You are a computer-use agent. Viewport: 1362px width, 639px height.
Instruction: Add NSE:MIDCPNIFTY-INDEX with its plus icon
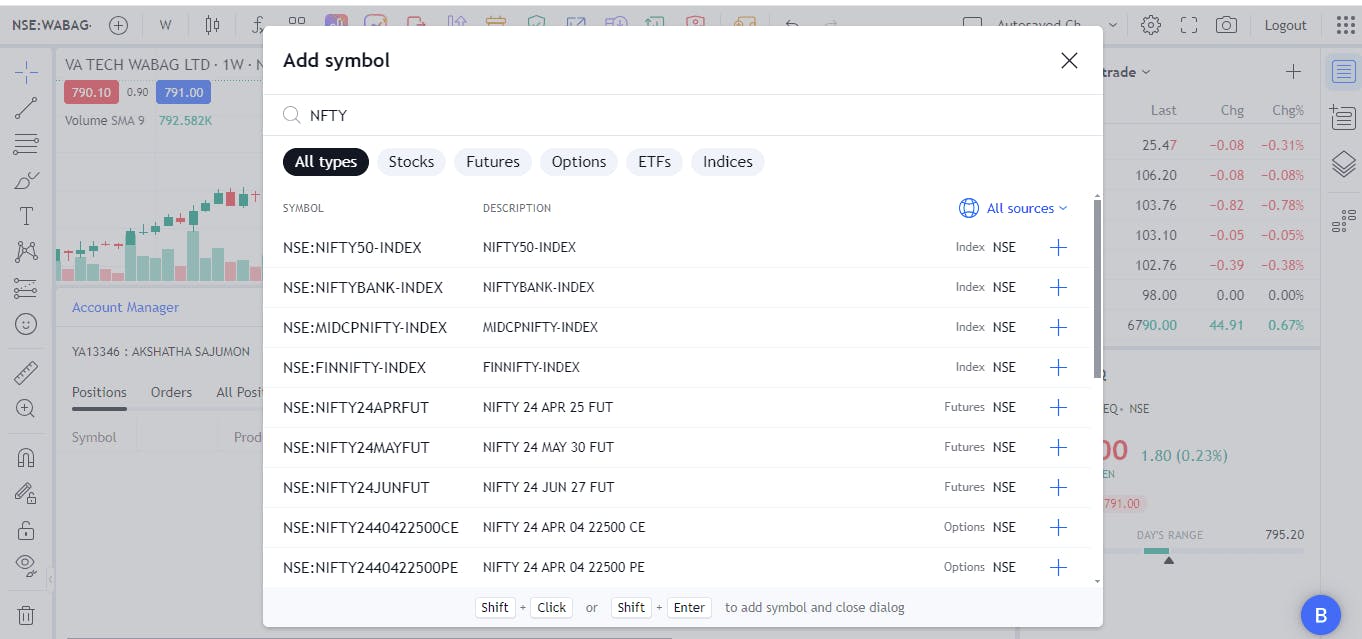(x=1058, y=327)
